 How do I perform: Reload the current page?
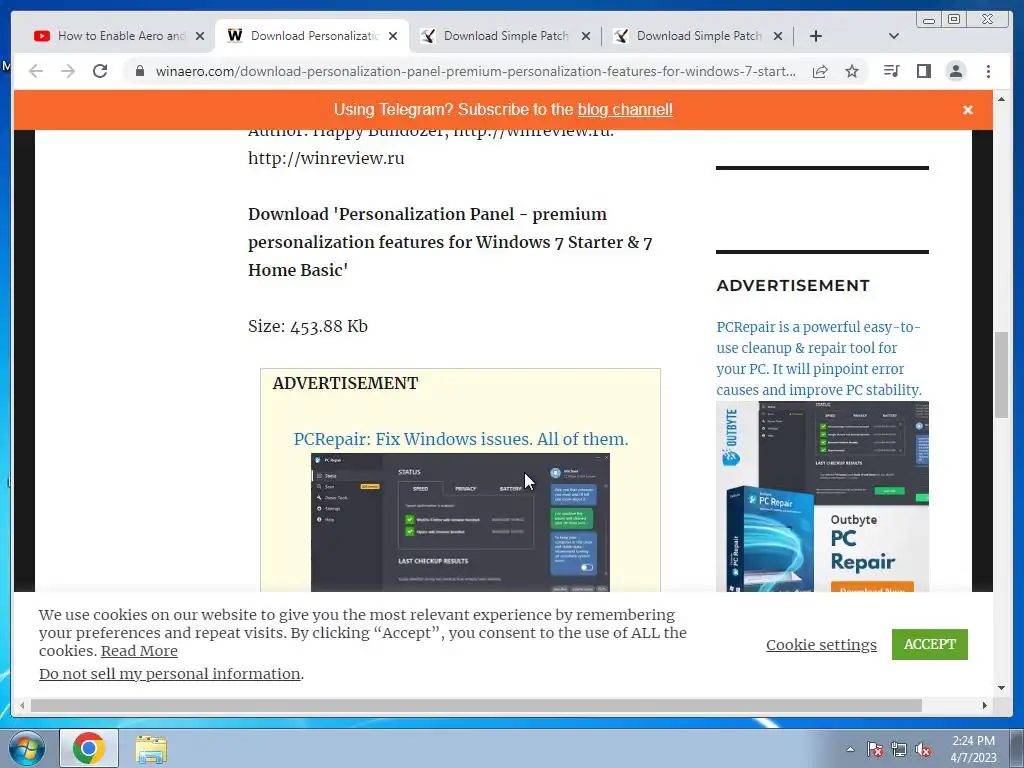(100, 71)
